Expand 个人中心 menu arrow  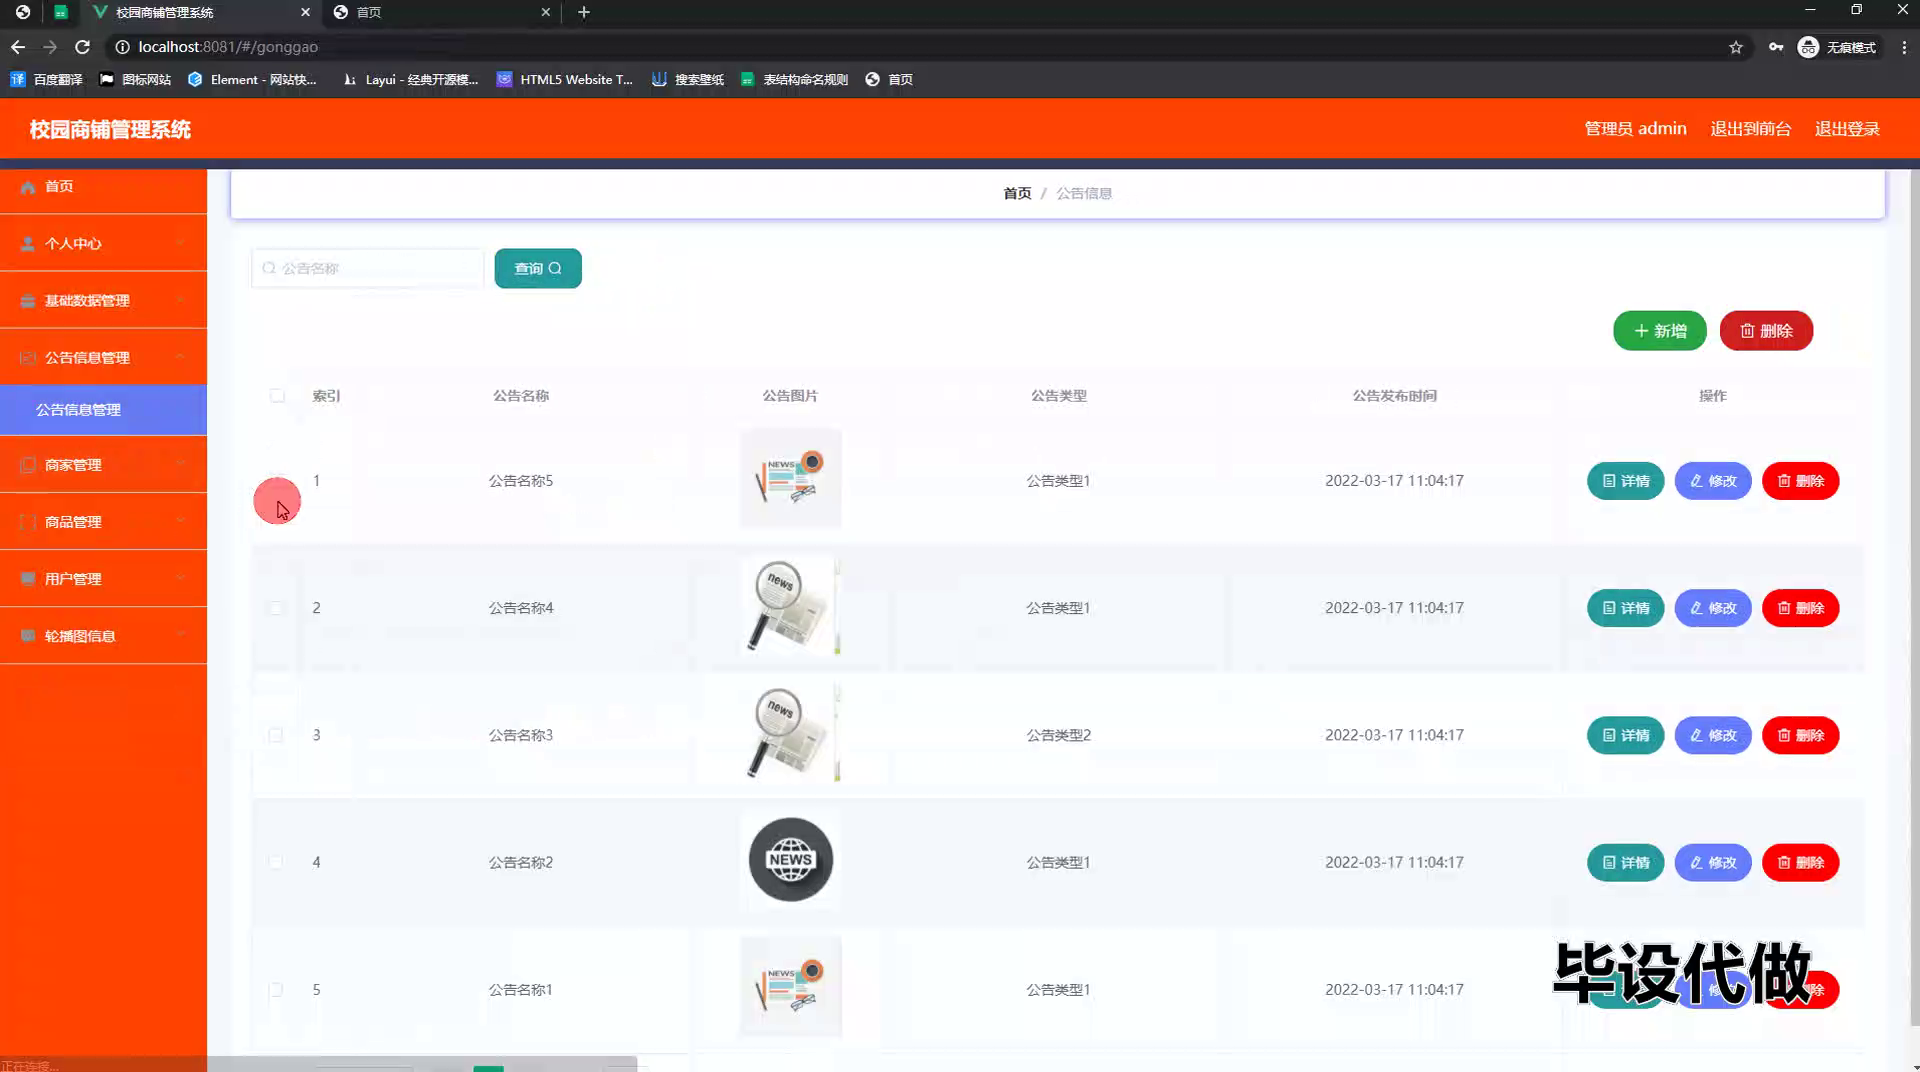click(x=180, y=244)
